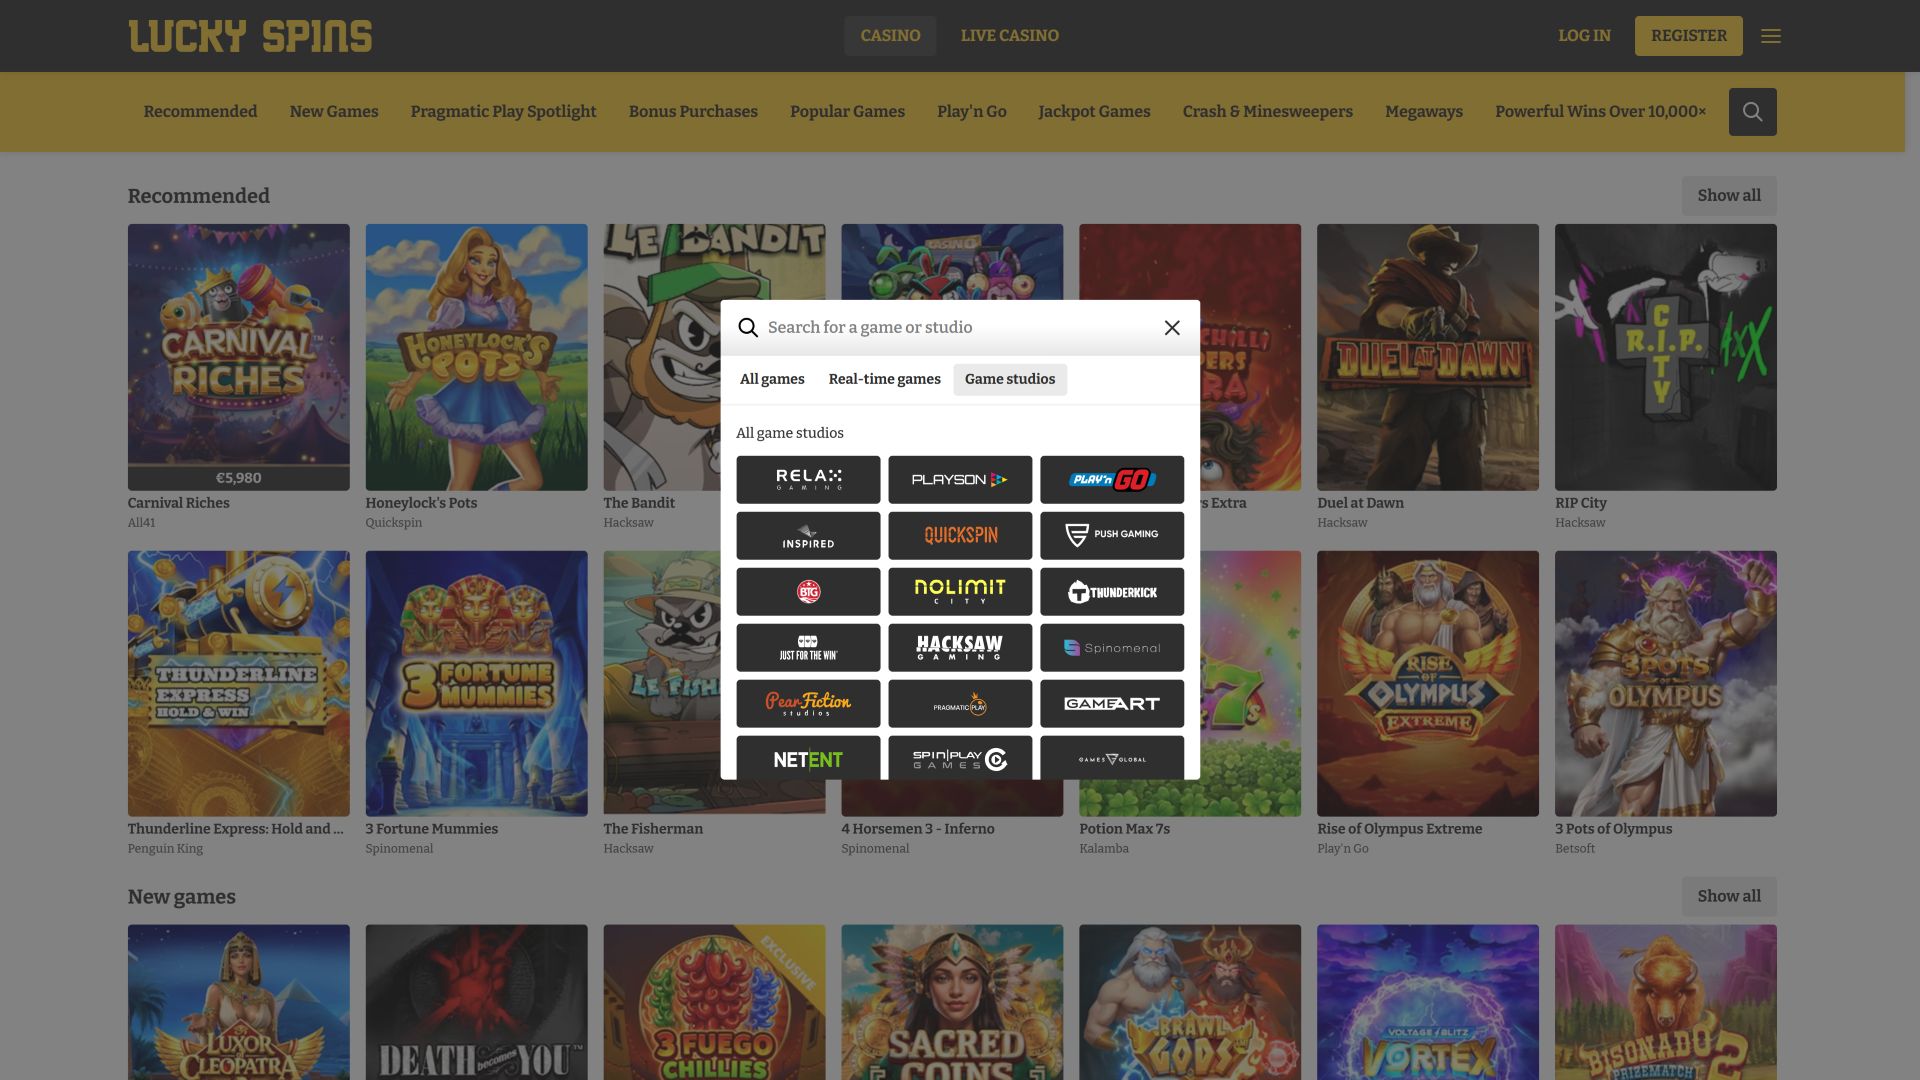Show all New games
This screenshot has height=1080, width=1920.
point(1729,897)
